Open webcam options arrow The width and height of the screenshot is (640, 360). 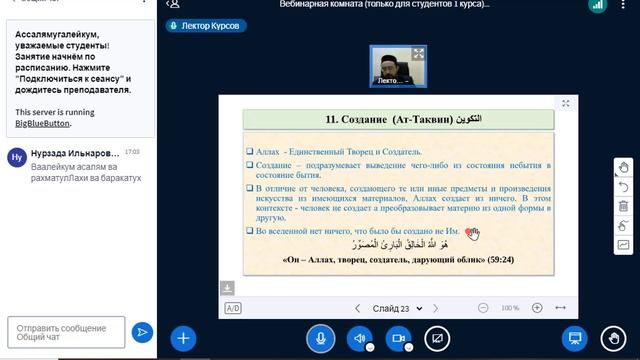[409, 347]
